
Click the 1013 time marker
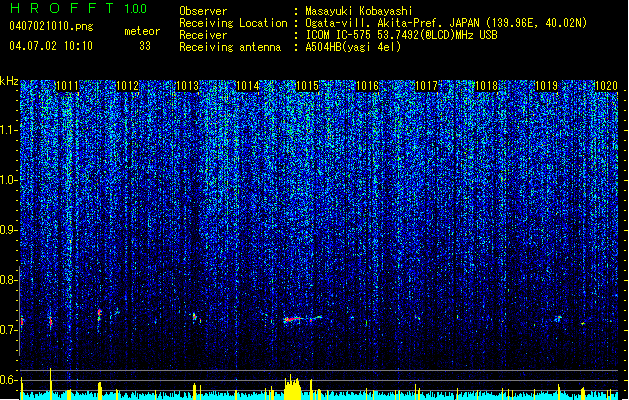187,86
